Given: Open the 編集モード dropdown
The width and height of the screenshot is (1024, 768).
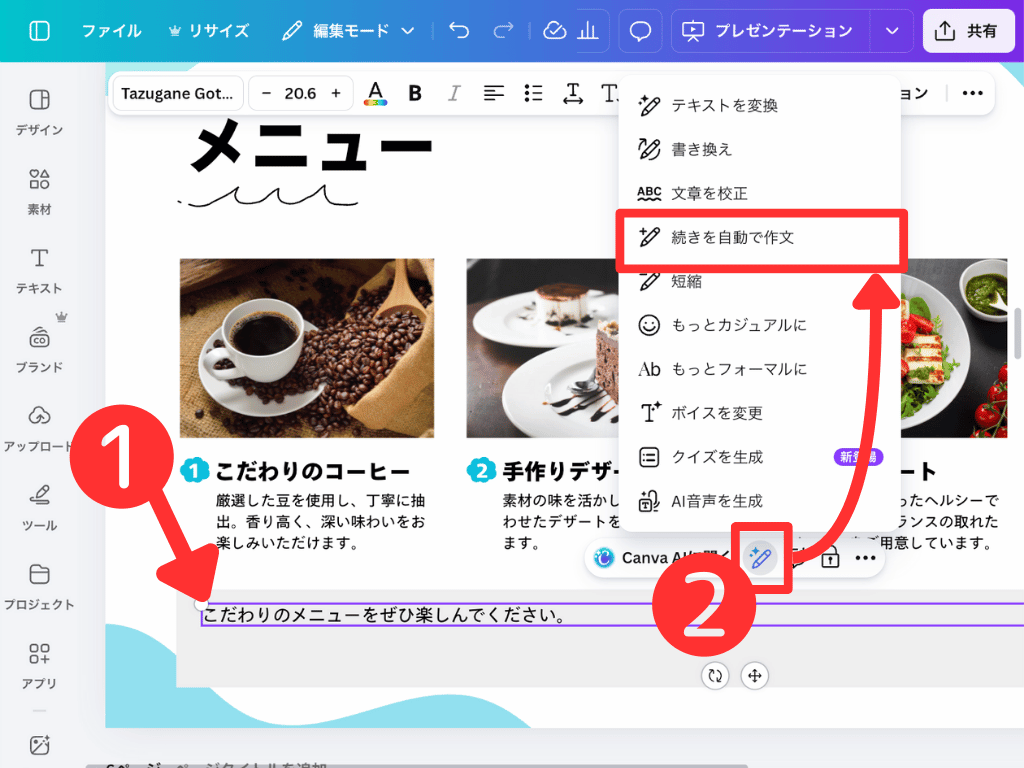Looking at the screenshot, I should (x=345, y=30).
